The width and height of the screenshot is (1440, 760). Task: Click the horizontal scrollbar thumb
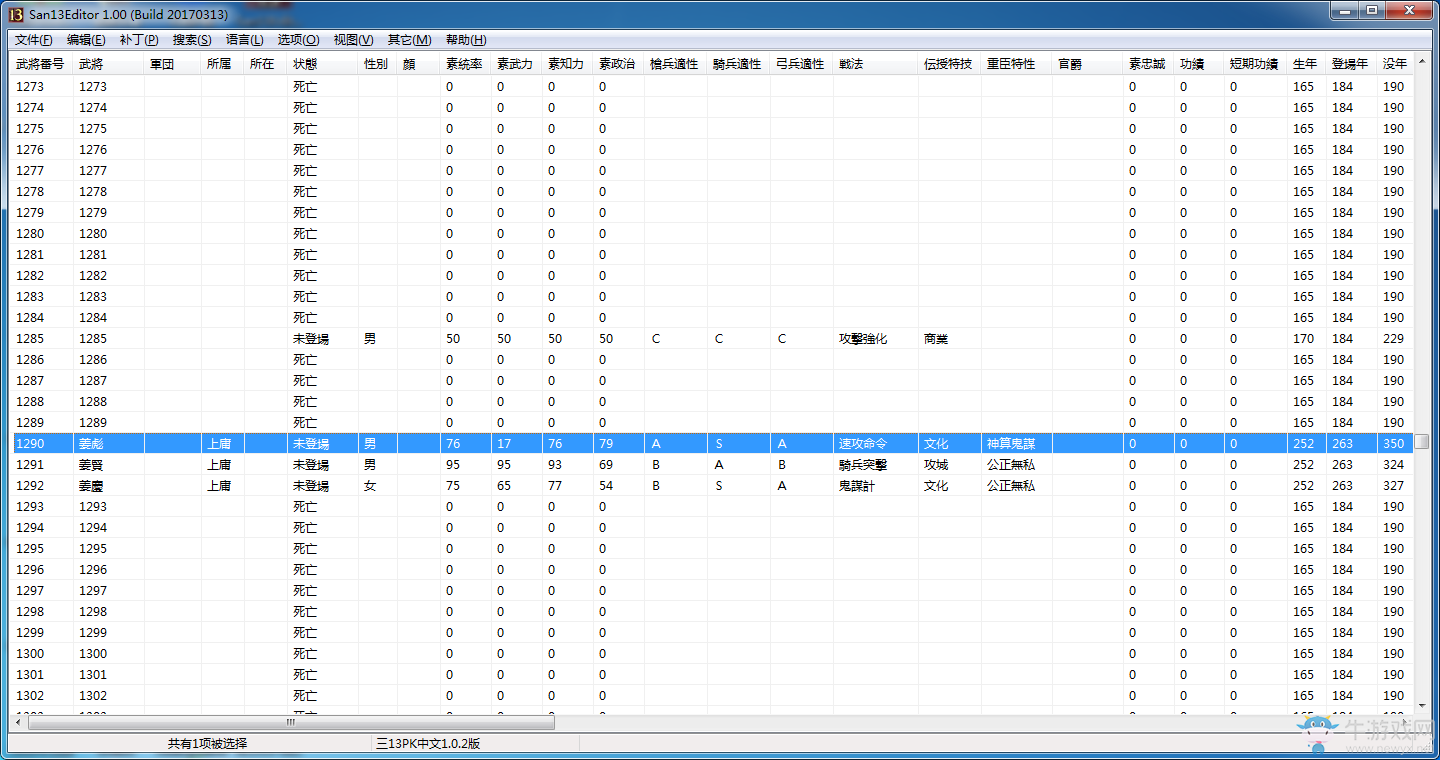coord(290,722)
